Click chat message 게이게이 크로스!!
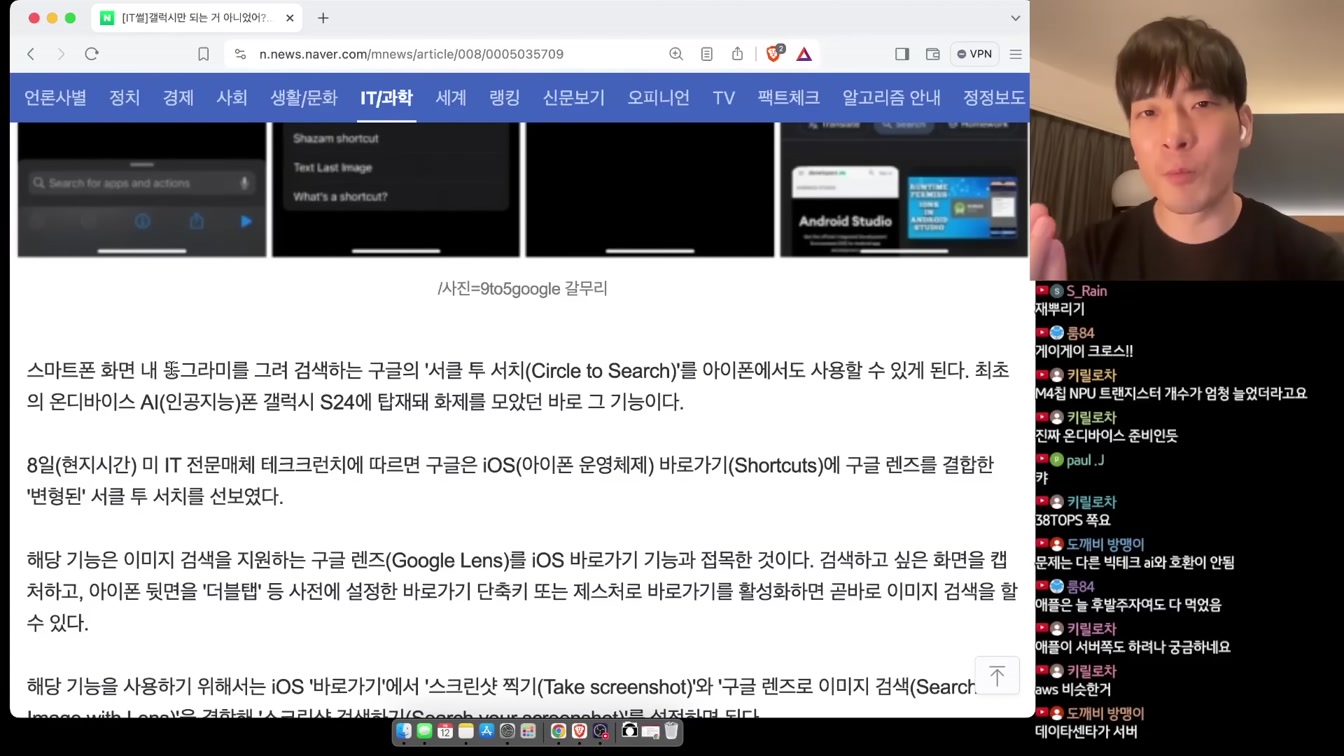 click(x=1084, y=351)
